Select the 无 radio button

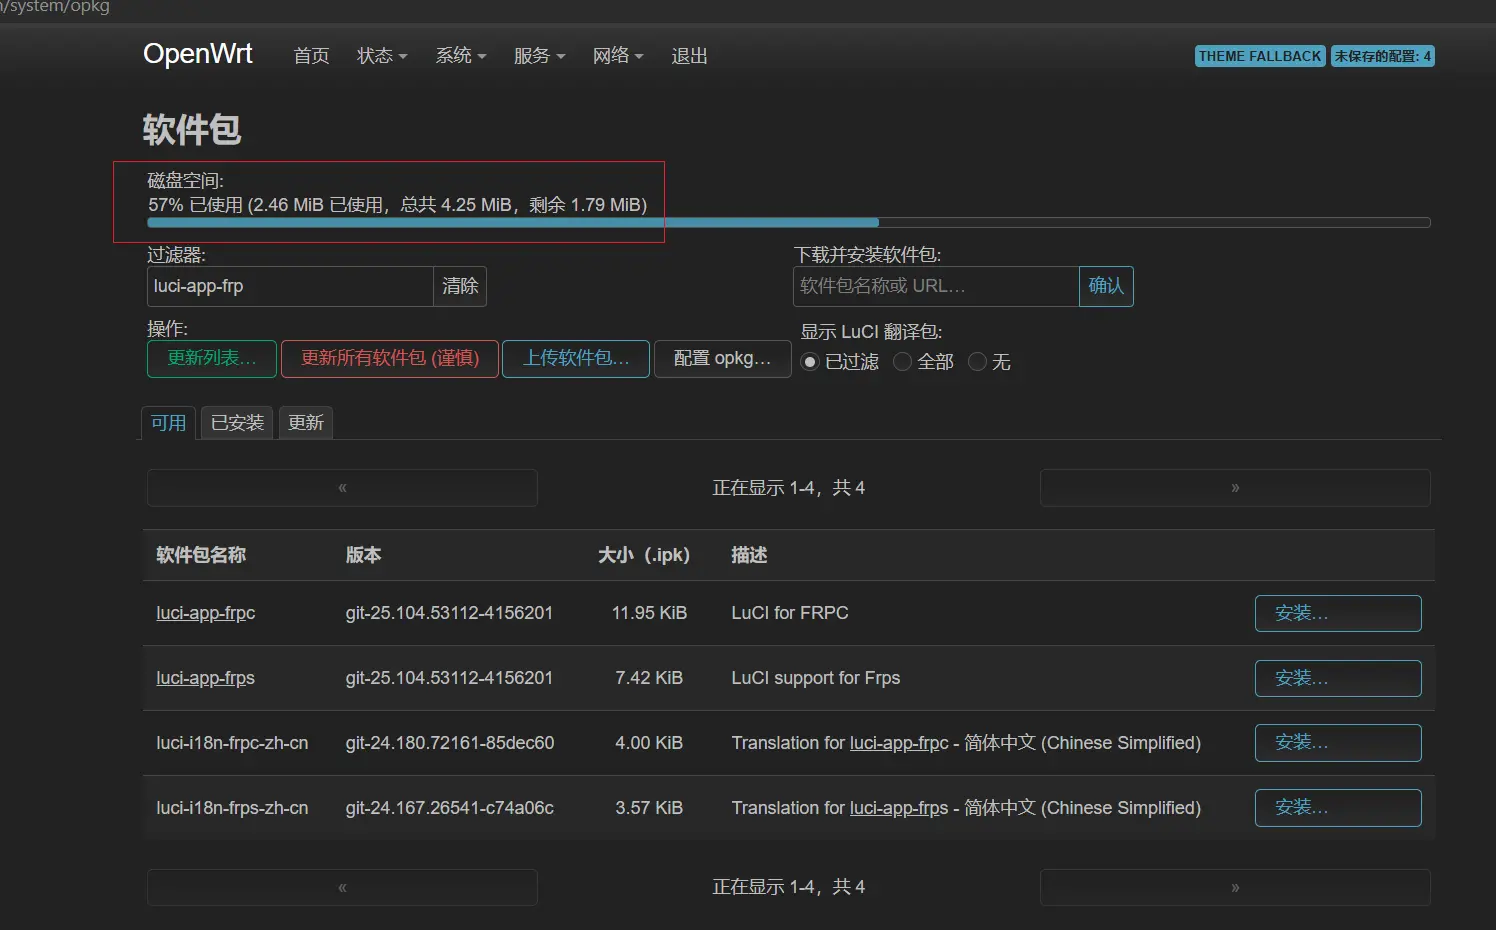point(977,362)
